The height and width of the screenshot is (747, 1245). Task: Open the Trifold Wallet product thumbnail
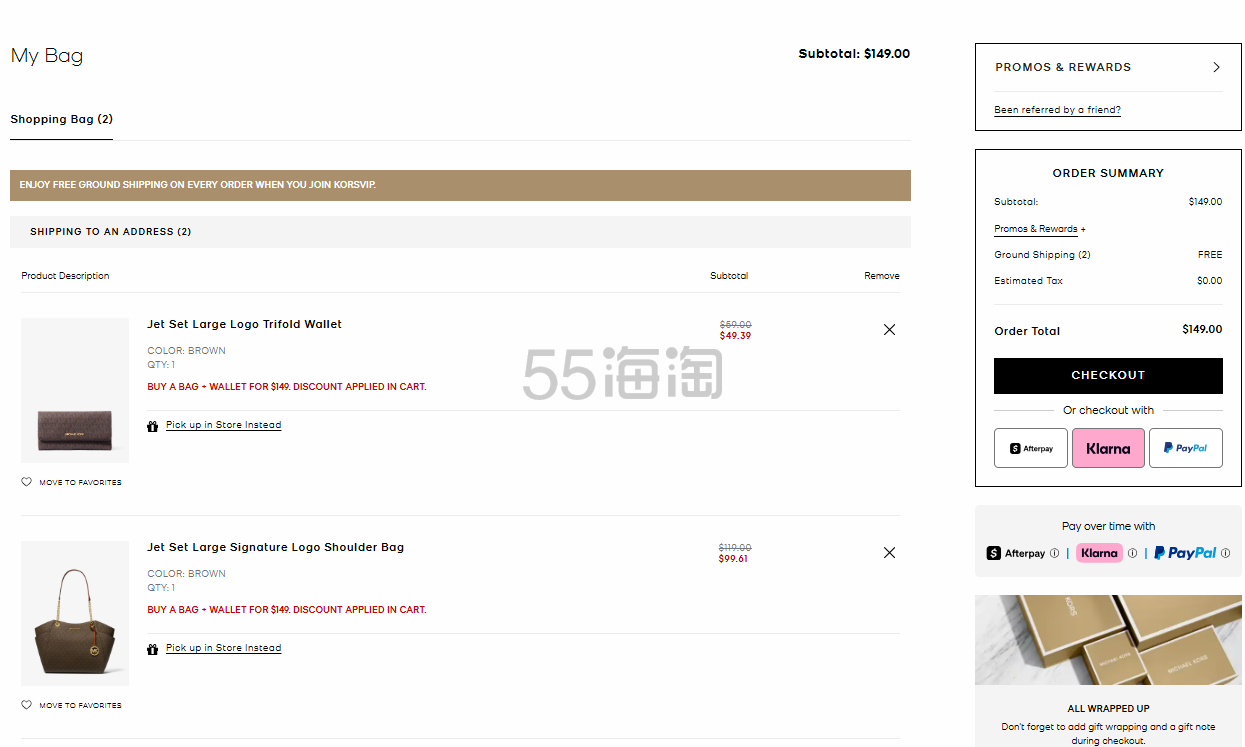tap(75, 390)
